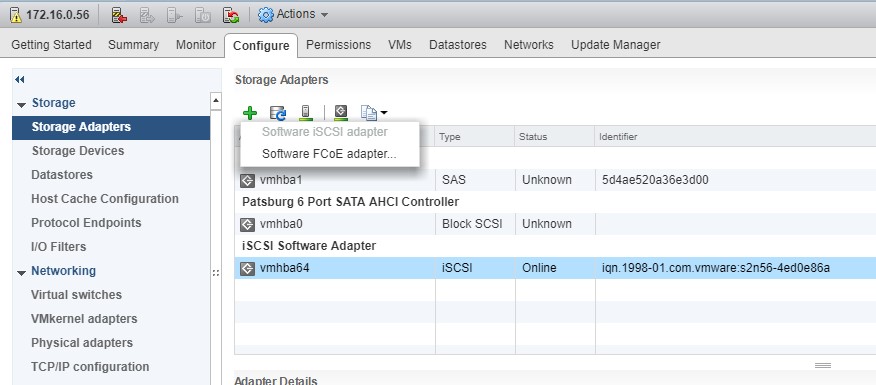
Task: Open the Update Manager tab
Action: (x=616, y=45)
